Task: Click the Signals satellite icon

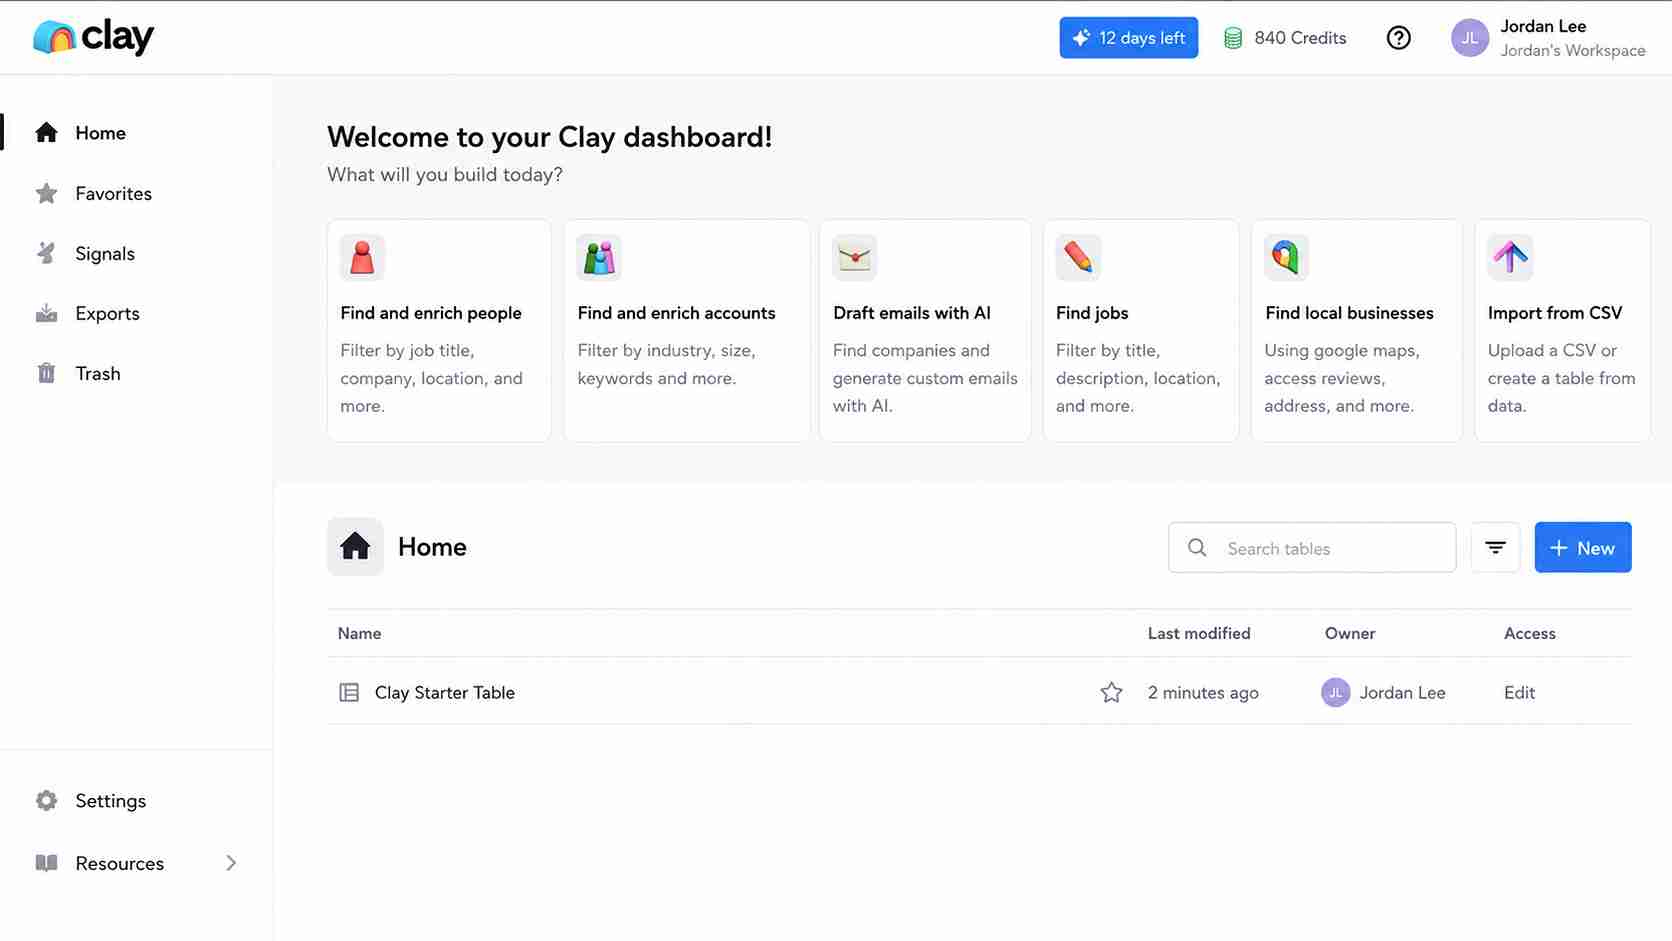Action: point(46,253)
